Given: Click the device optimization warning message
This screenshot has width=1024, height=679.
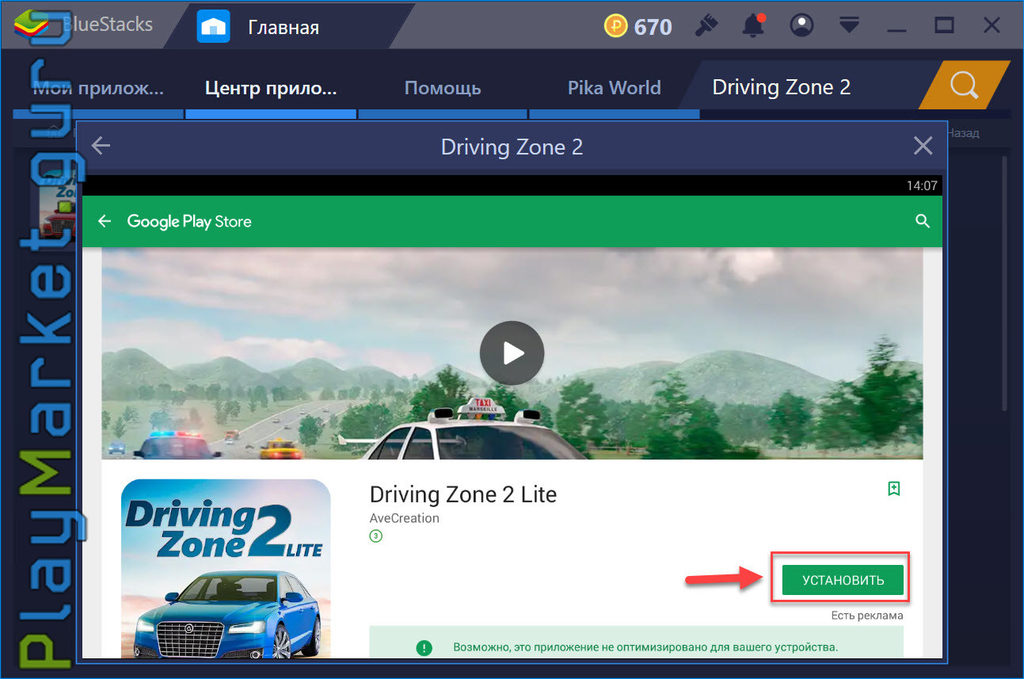Looking at the screenshot, I should click(645, 647).
